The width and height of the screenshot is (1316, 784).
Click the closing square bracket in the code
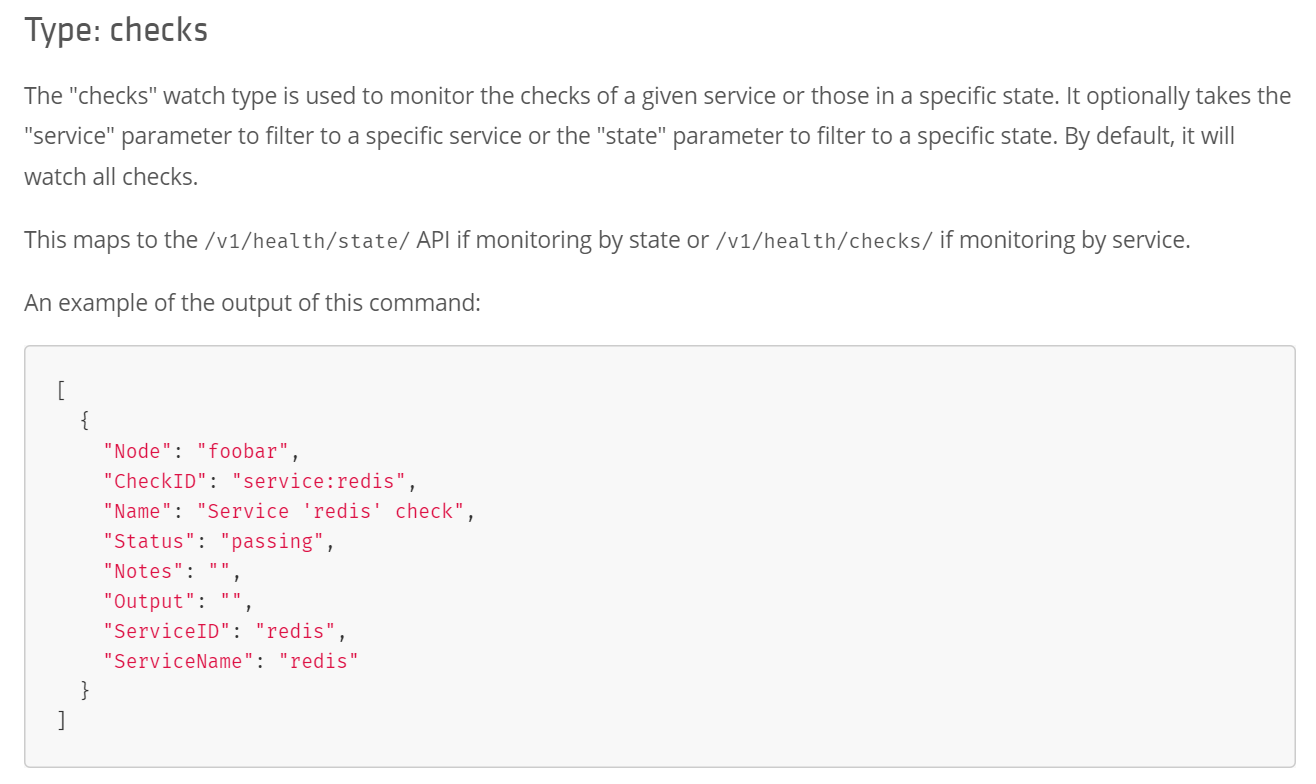click(62, 720)
